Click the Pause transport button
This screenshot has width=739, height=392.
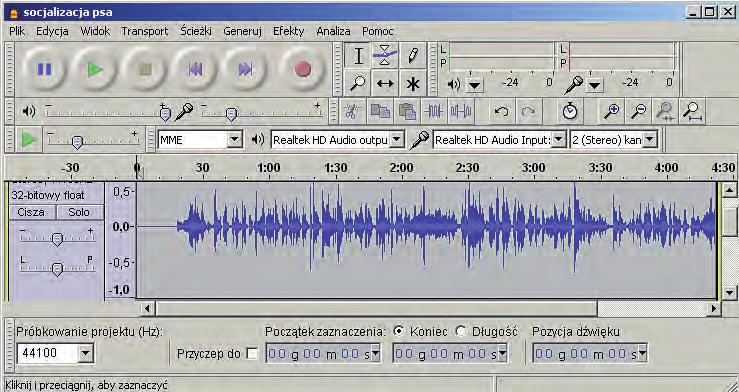43,70
